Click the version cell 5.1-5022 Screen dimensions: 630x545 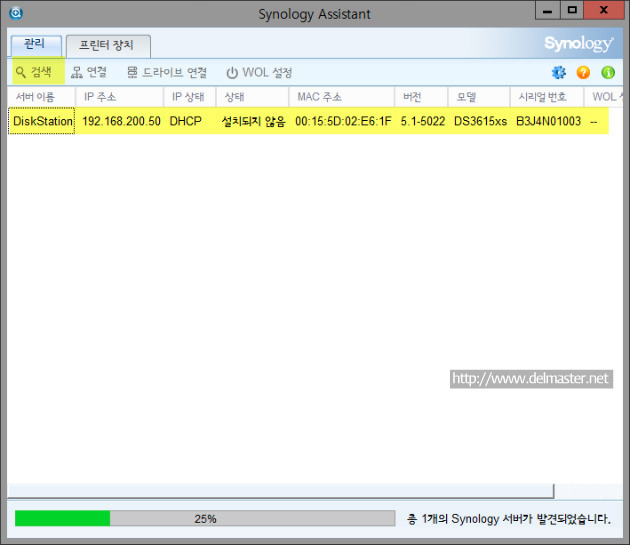tap(423, 121)
